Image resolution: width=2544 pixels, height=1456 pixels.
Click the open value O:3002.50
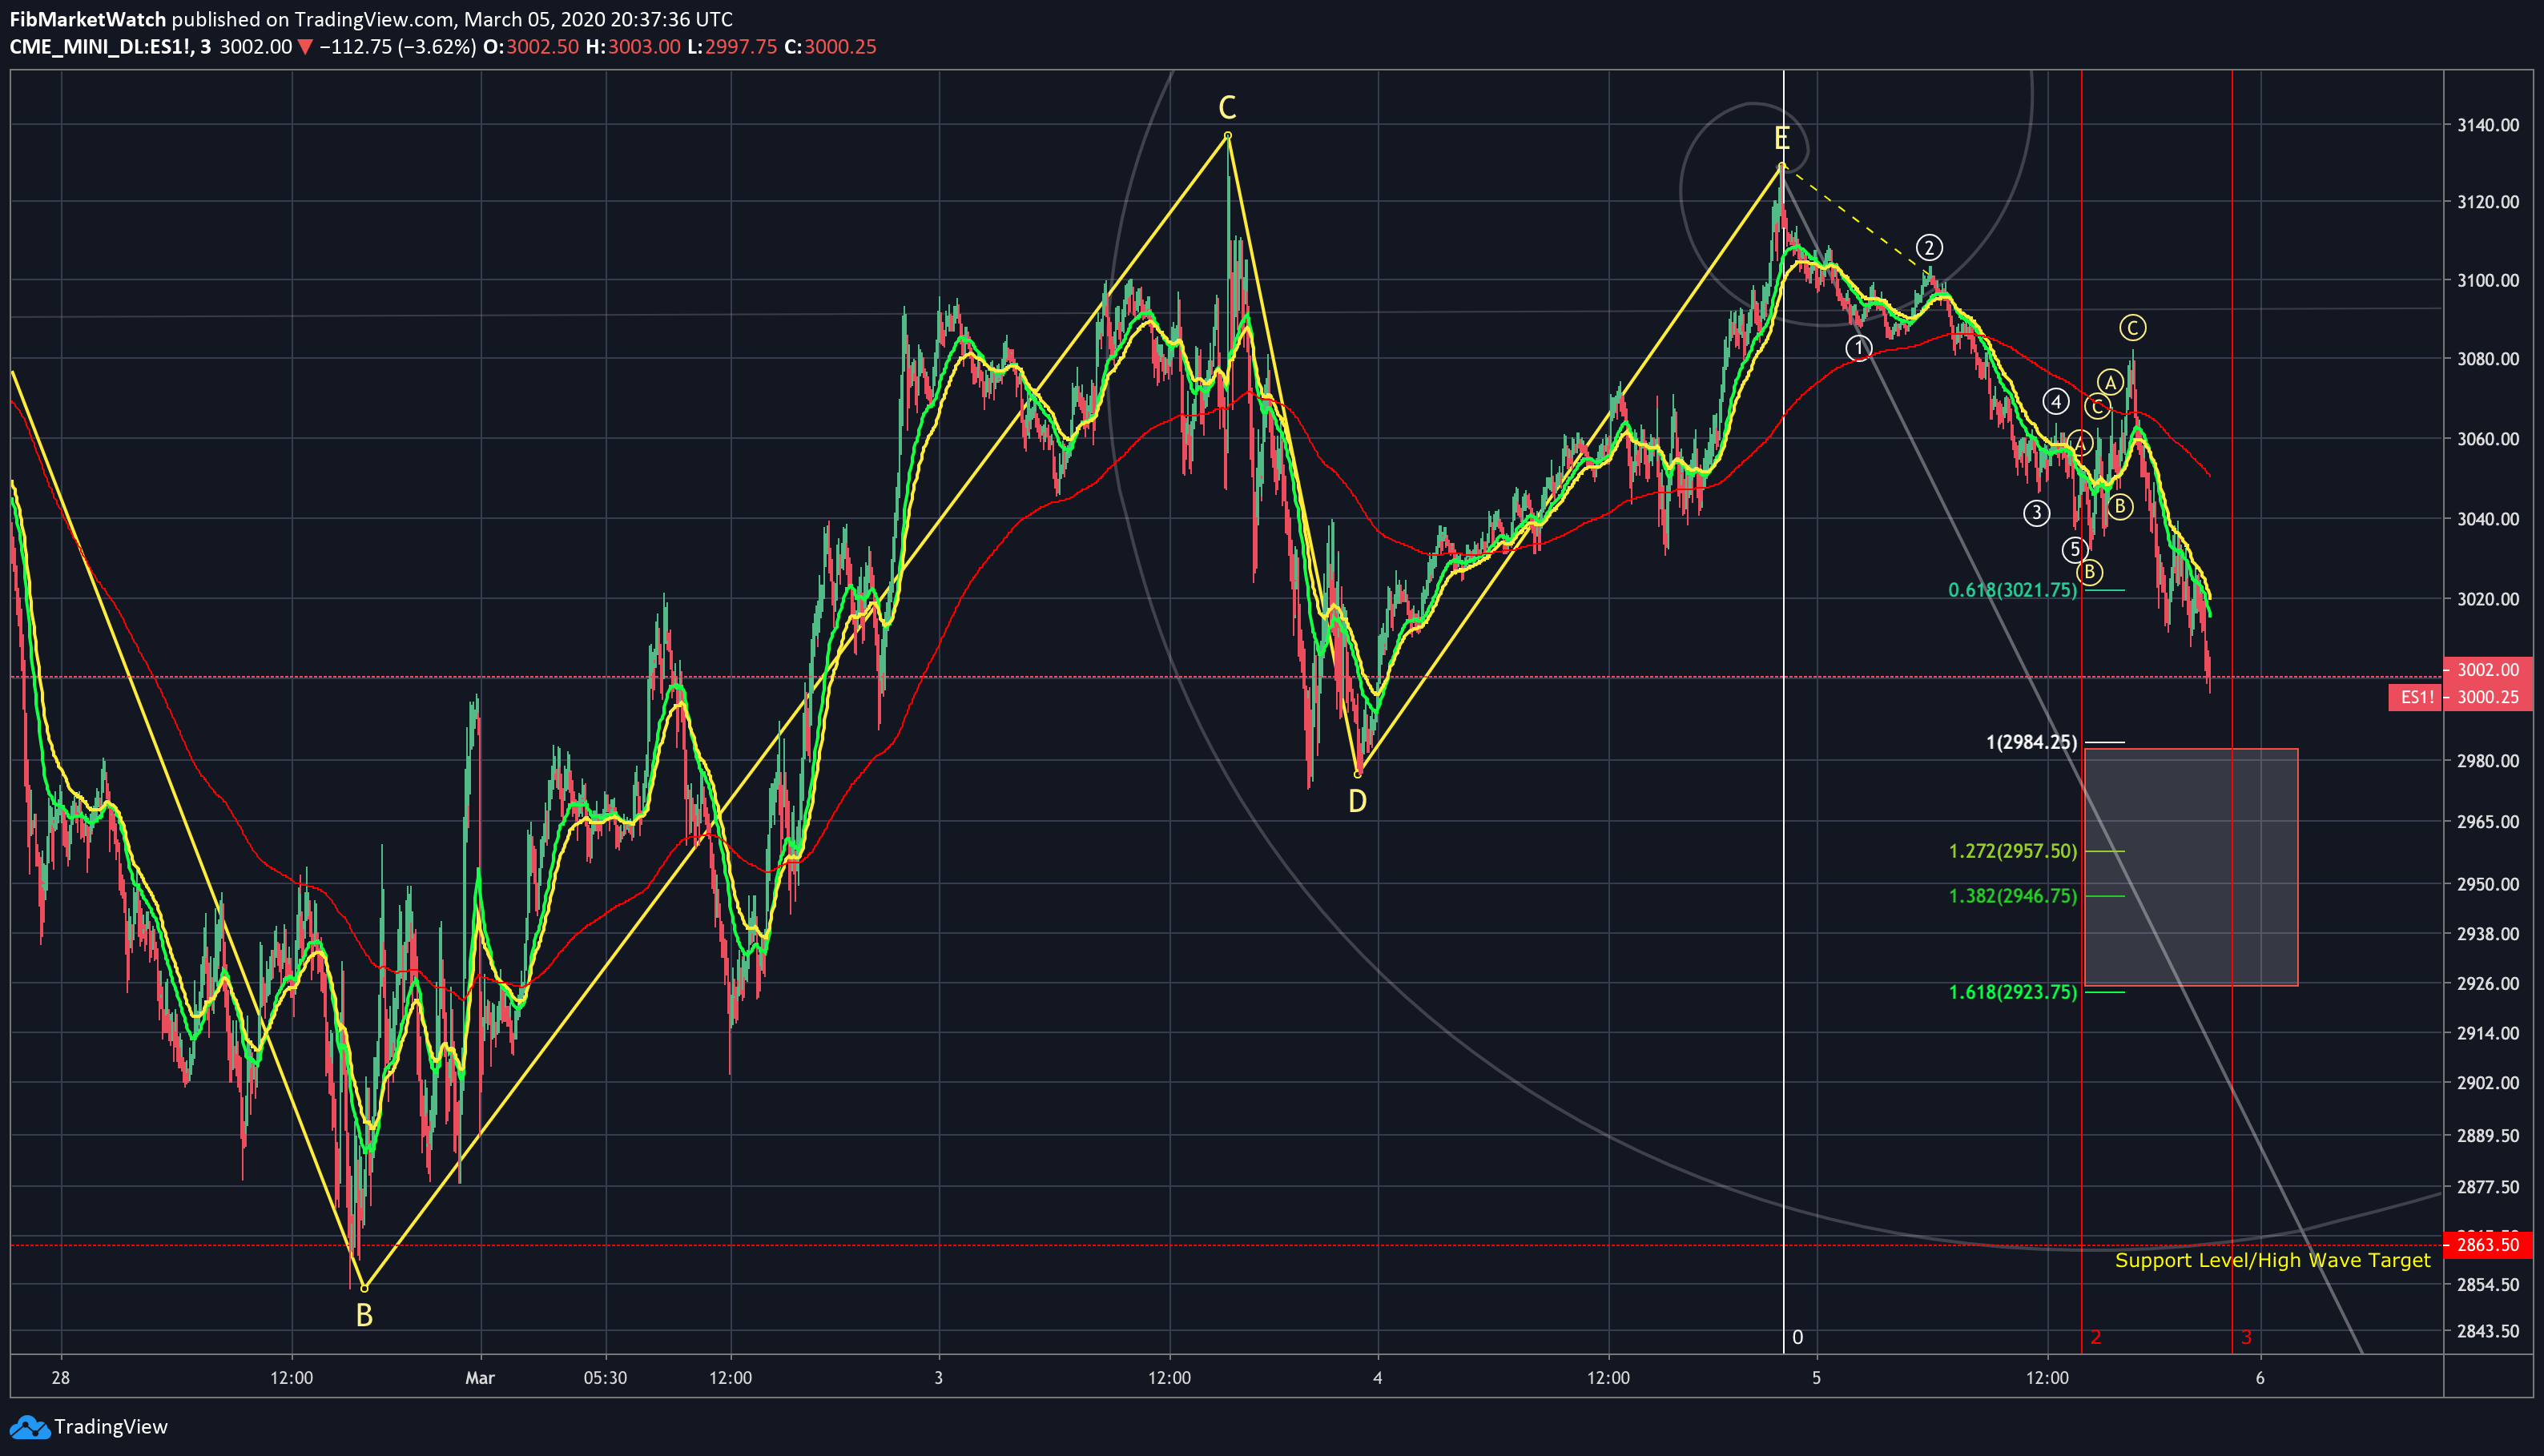(x=530, y=47)
